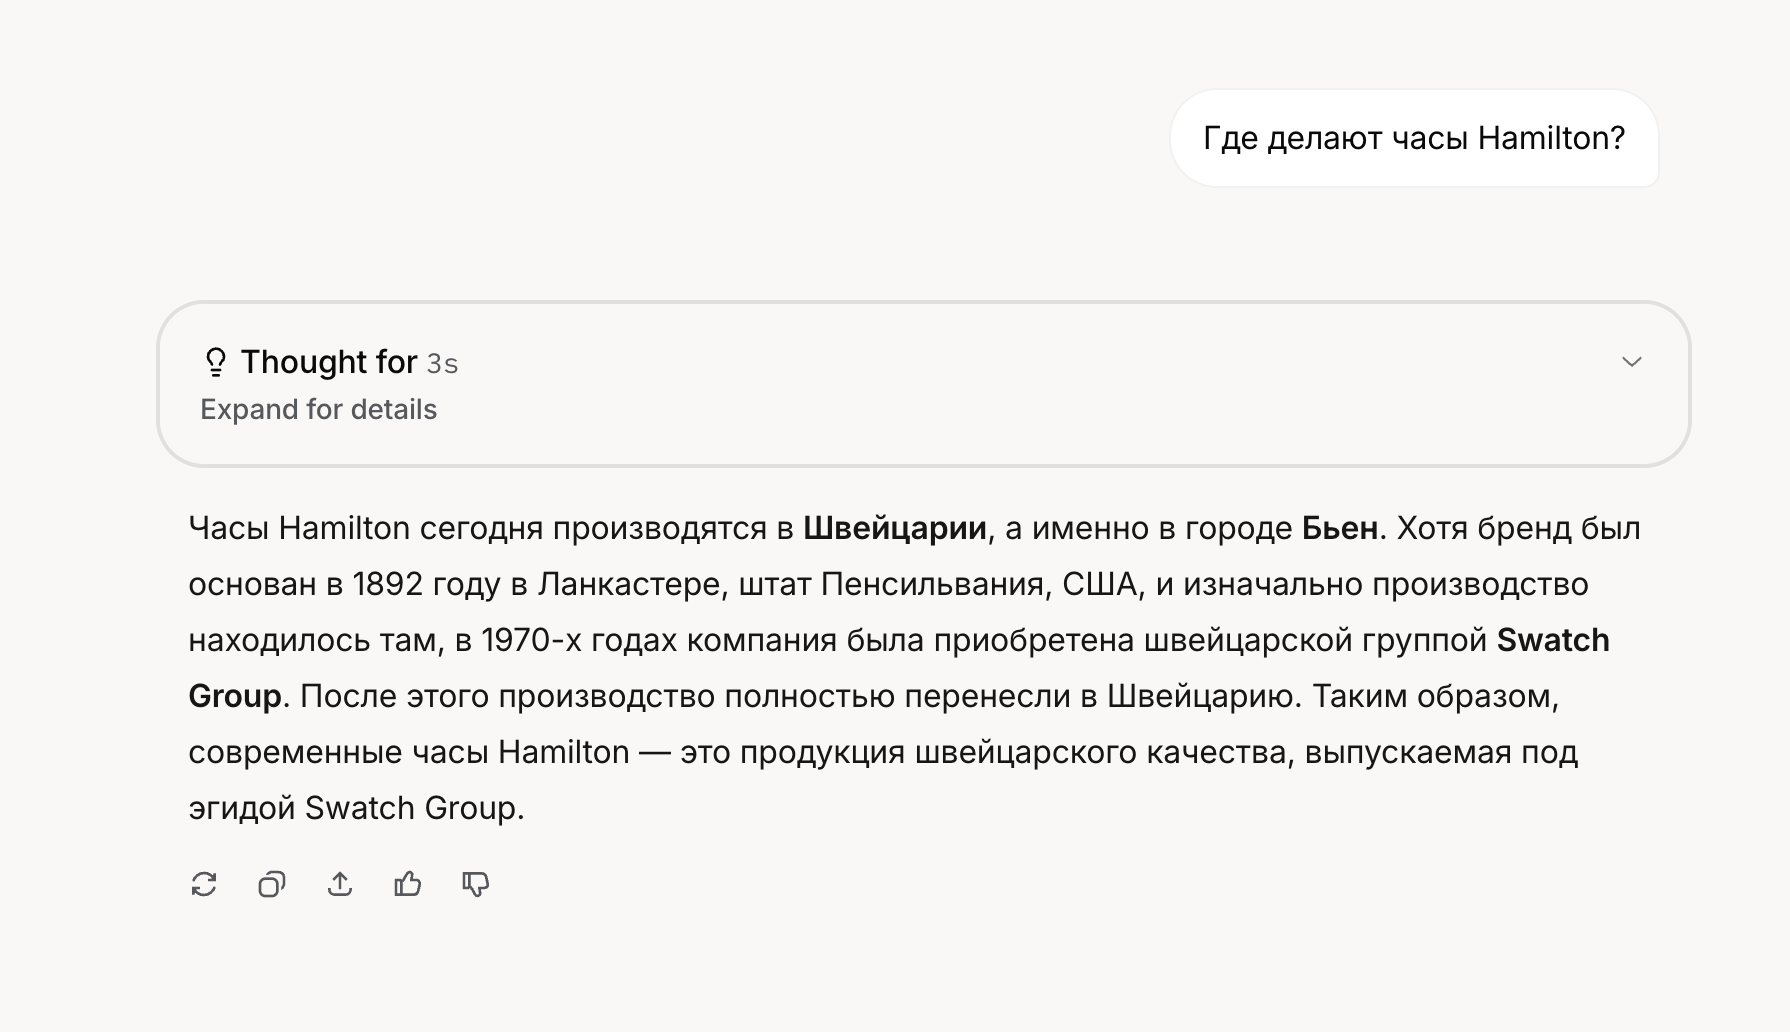
Task: Click the share/export response icon
Action: [340, 884]
